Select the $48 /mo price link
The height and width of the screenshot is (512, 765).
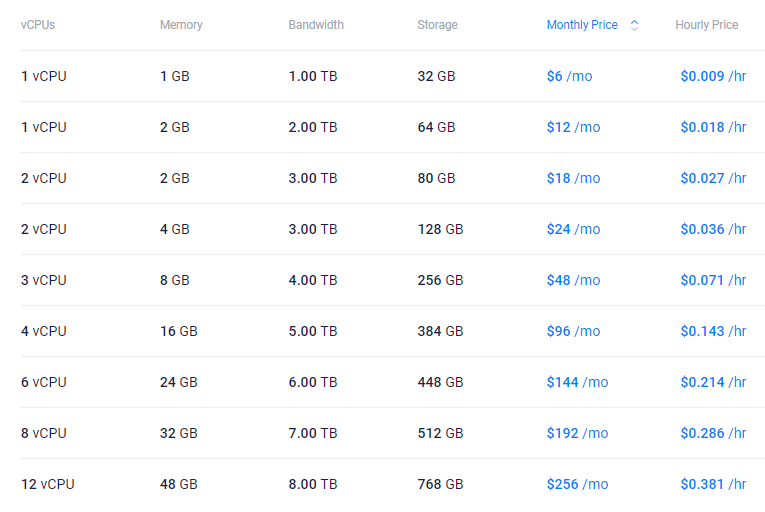tap(573, 280)
